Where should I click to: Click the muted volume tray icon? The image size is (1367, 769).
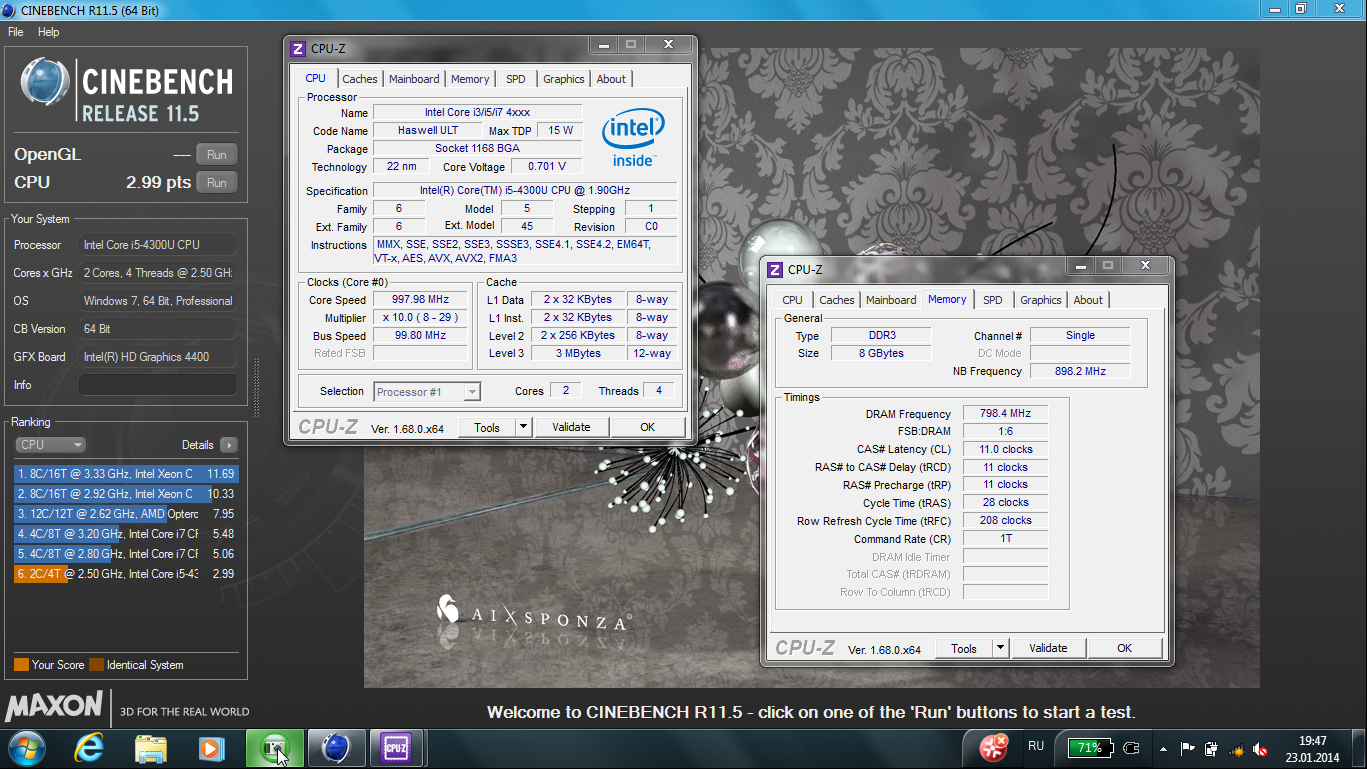pos(1260,748)
